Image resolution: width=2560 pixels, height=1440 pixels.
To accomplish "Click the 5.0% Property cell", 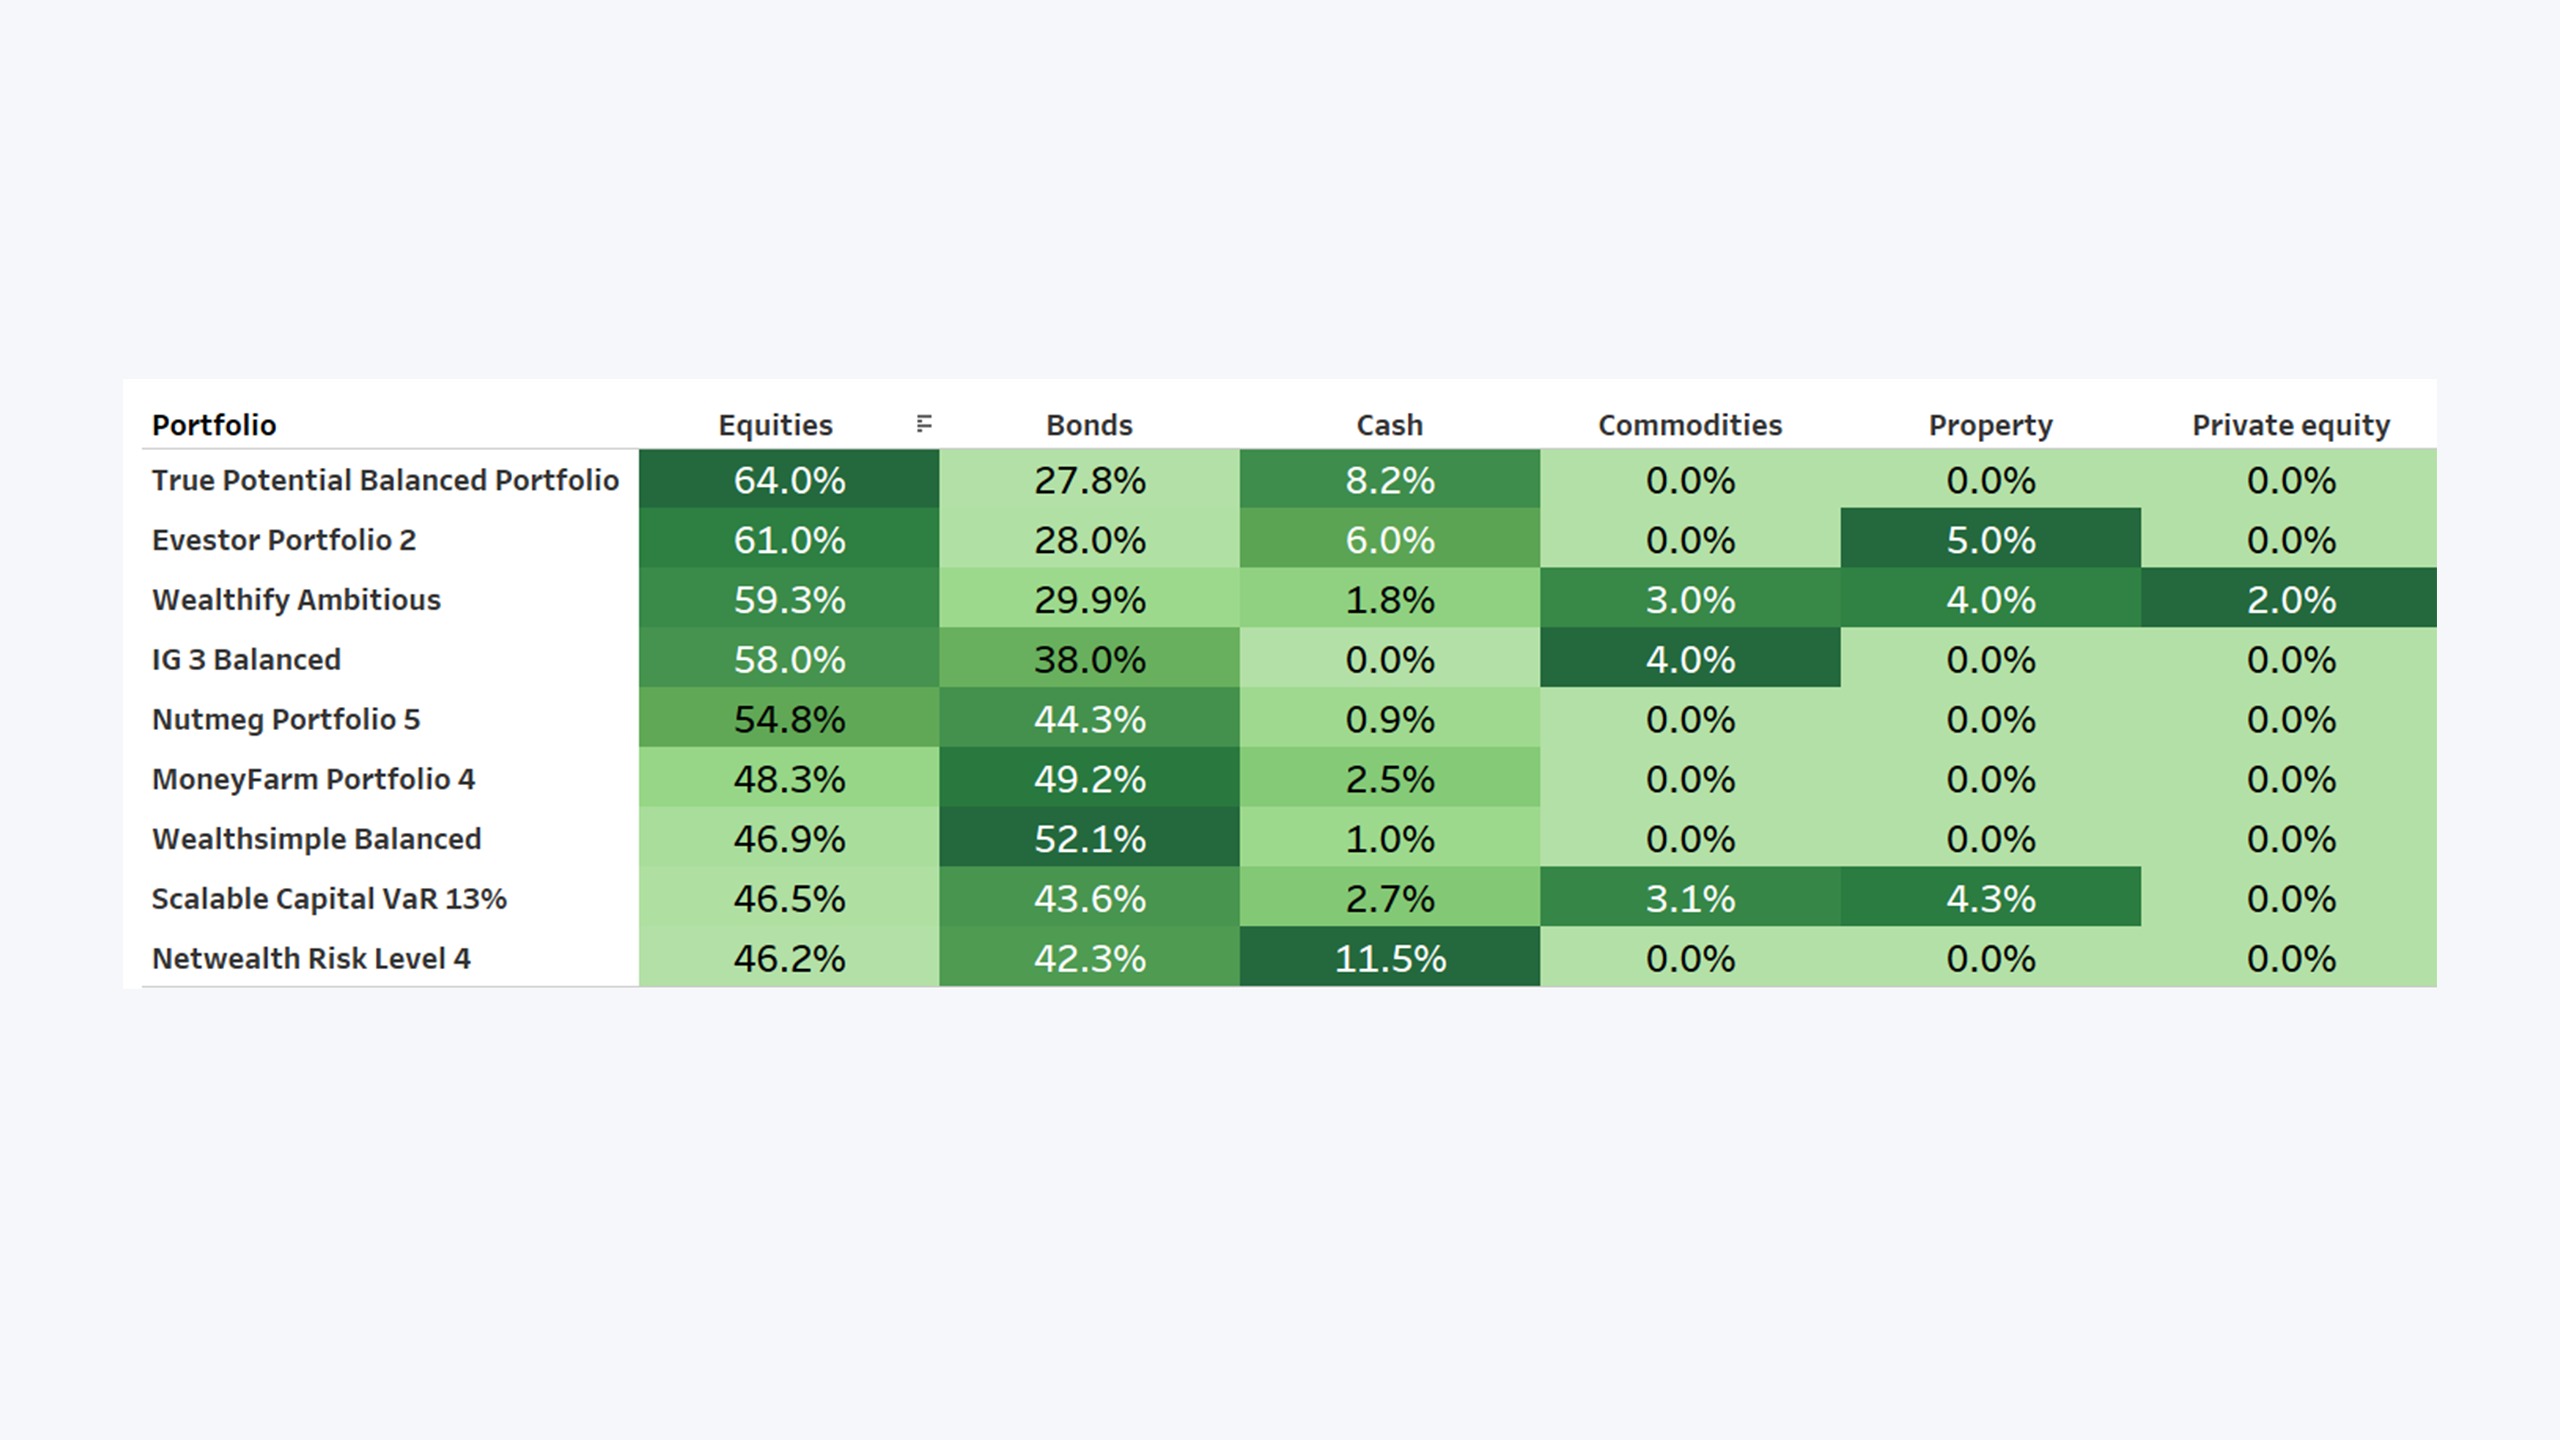I will [x=1990, y=538].
